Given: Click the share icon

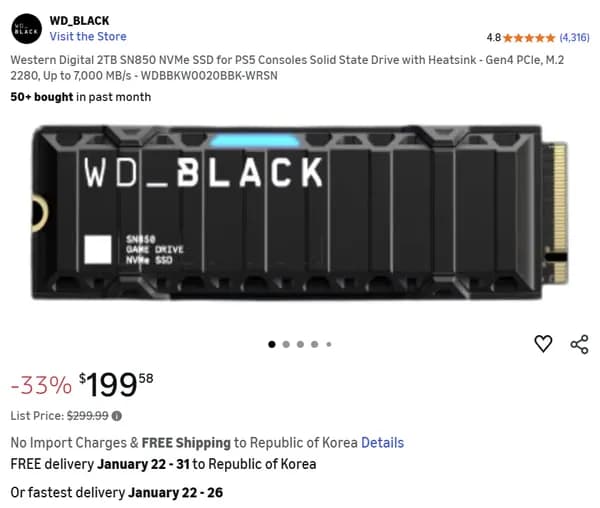Looking at the screenshot, I should point(579,344).
